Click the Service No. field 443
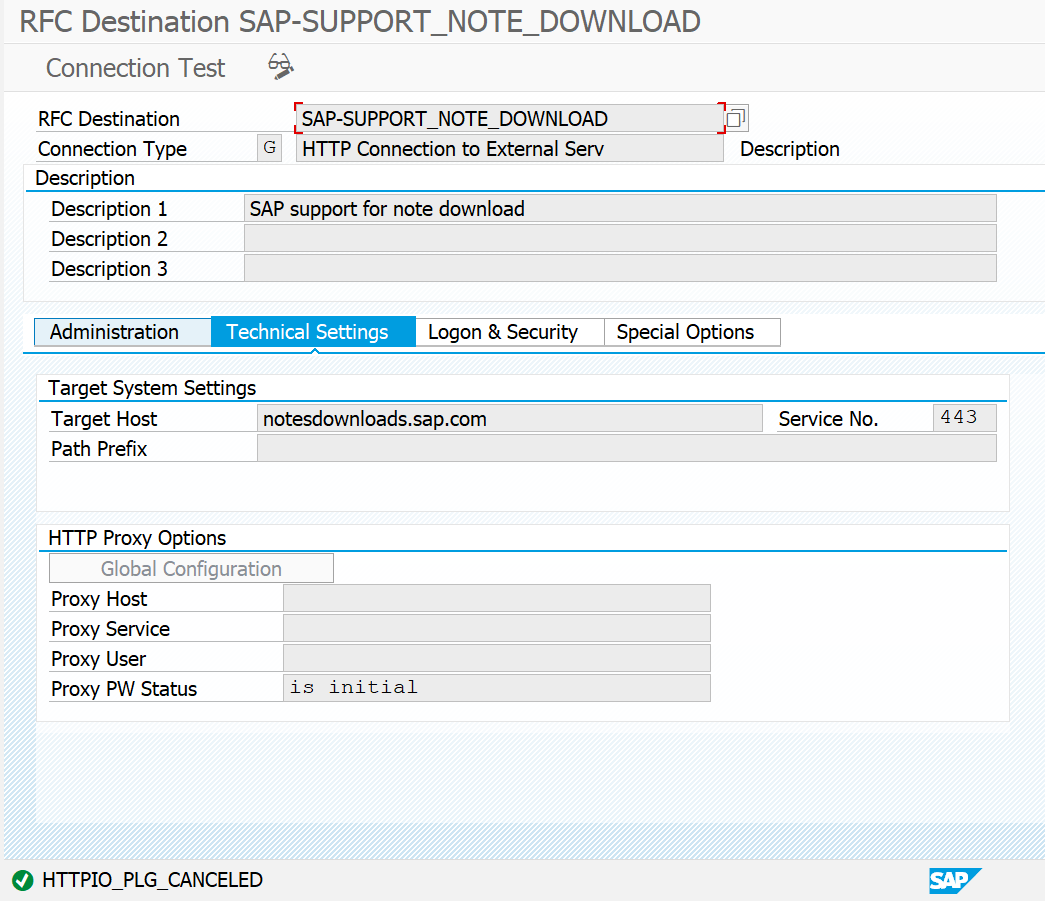1045x901 pixels. click(964, 418)
